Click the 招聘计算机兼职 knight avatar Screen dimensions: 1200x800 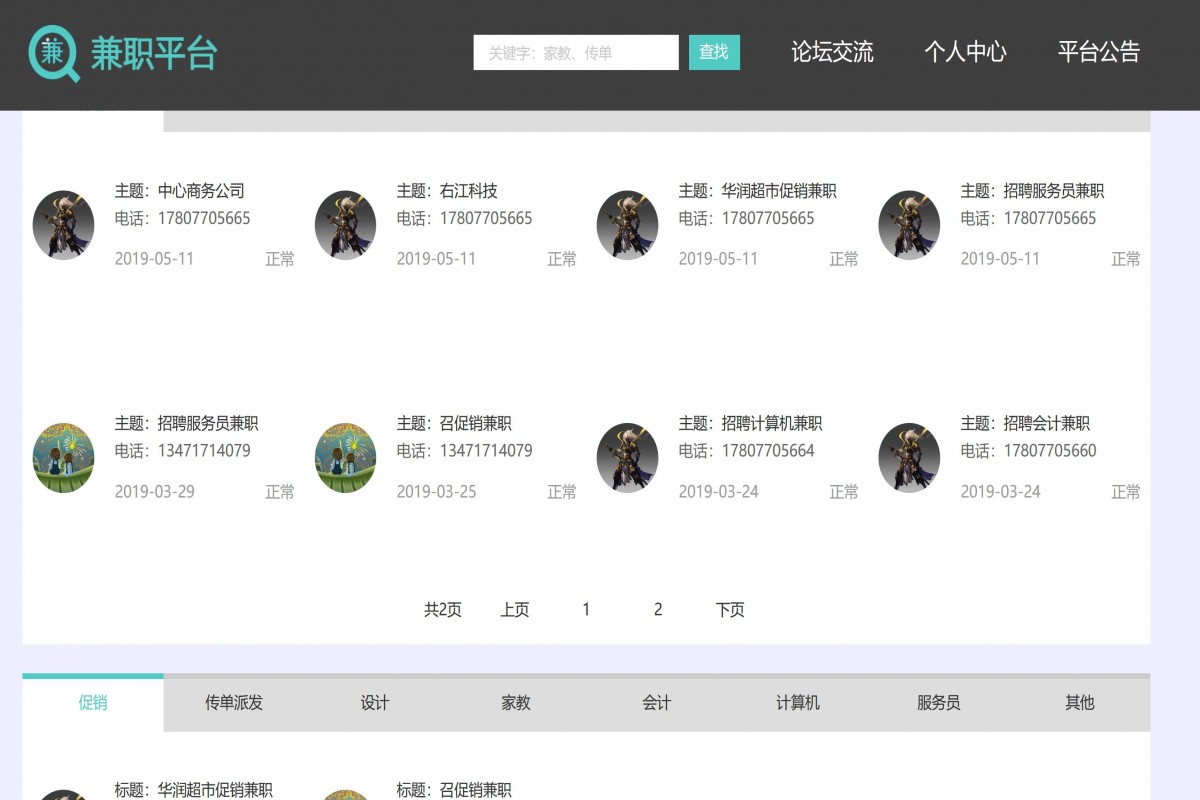(x=627, y=457)
